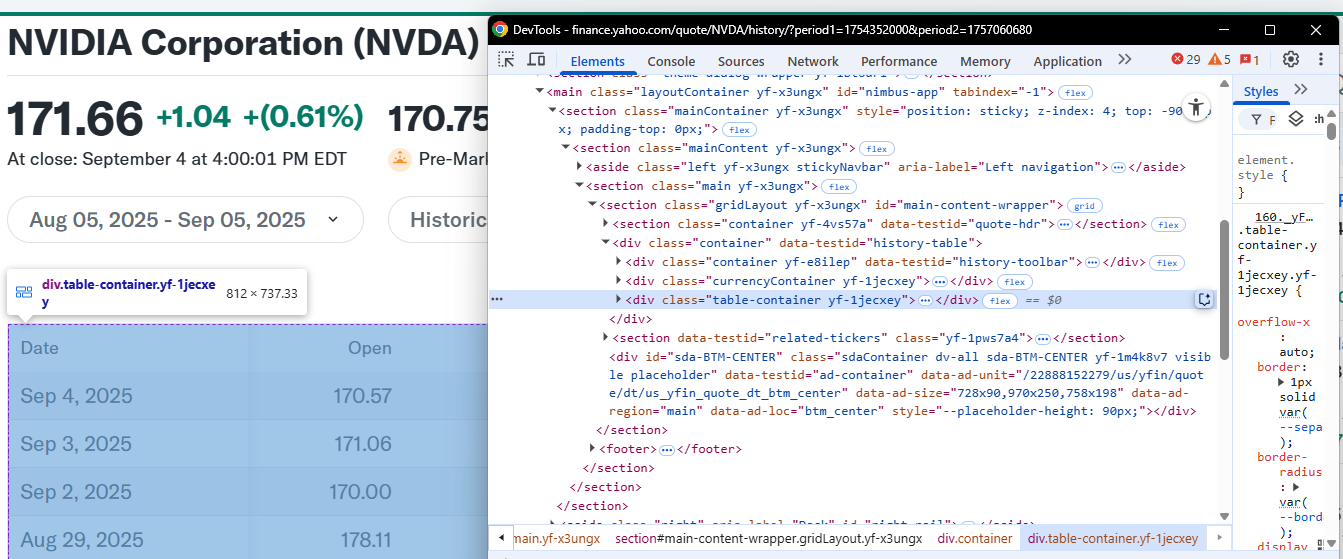Open the Sources tab
The image size is (1343, 559).
(x=741, y=61)
